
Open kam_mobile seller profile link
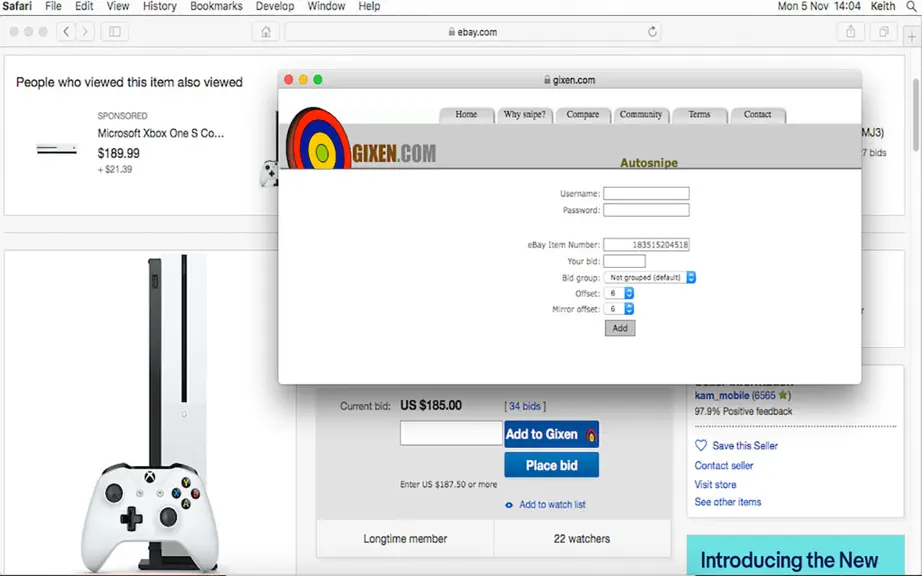(722, 396)
